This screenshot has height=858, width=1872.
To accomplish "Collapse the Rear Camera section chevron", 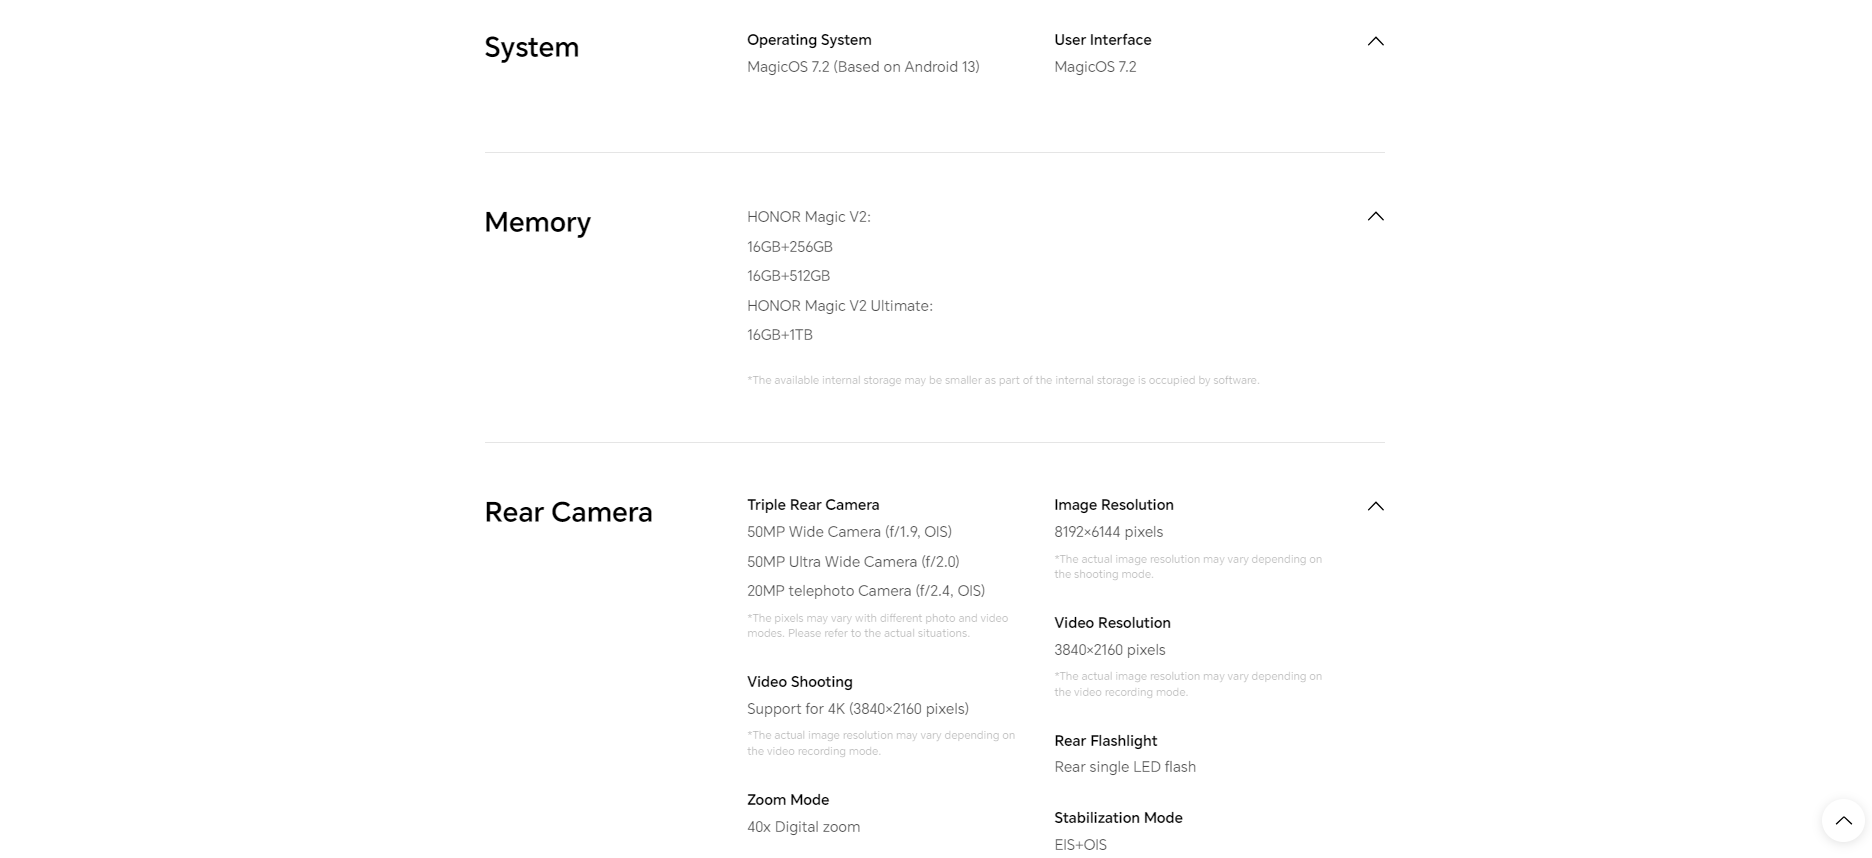I will click(1375, 506).
